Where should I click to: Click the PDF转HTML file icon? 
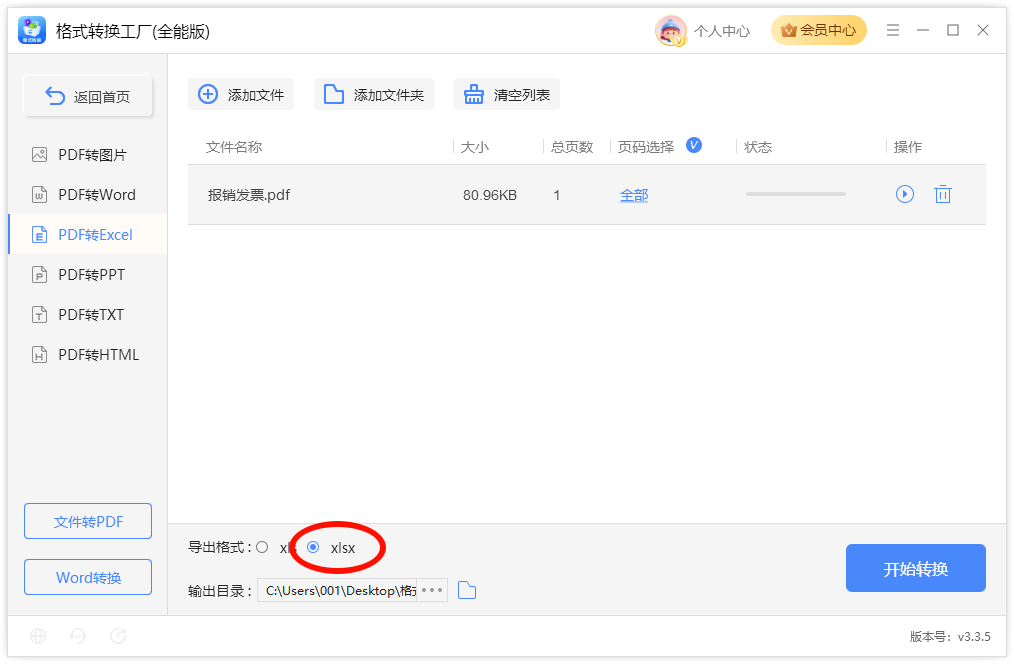(x=39, y=355)
